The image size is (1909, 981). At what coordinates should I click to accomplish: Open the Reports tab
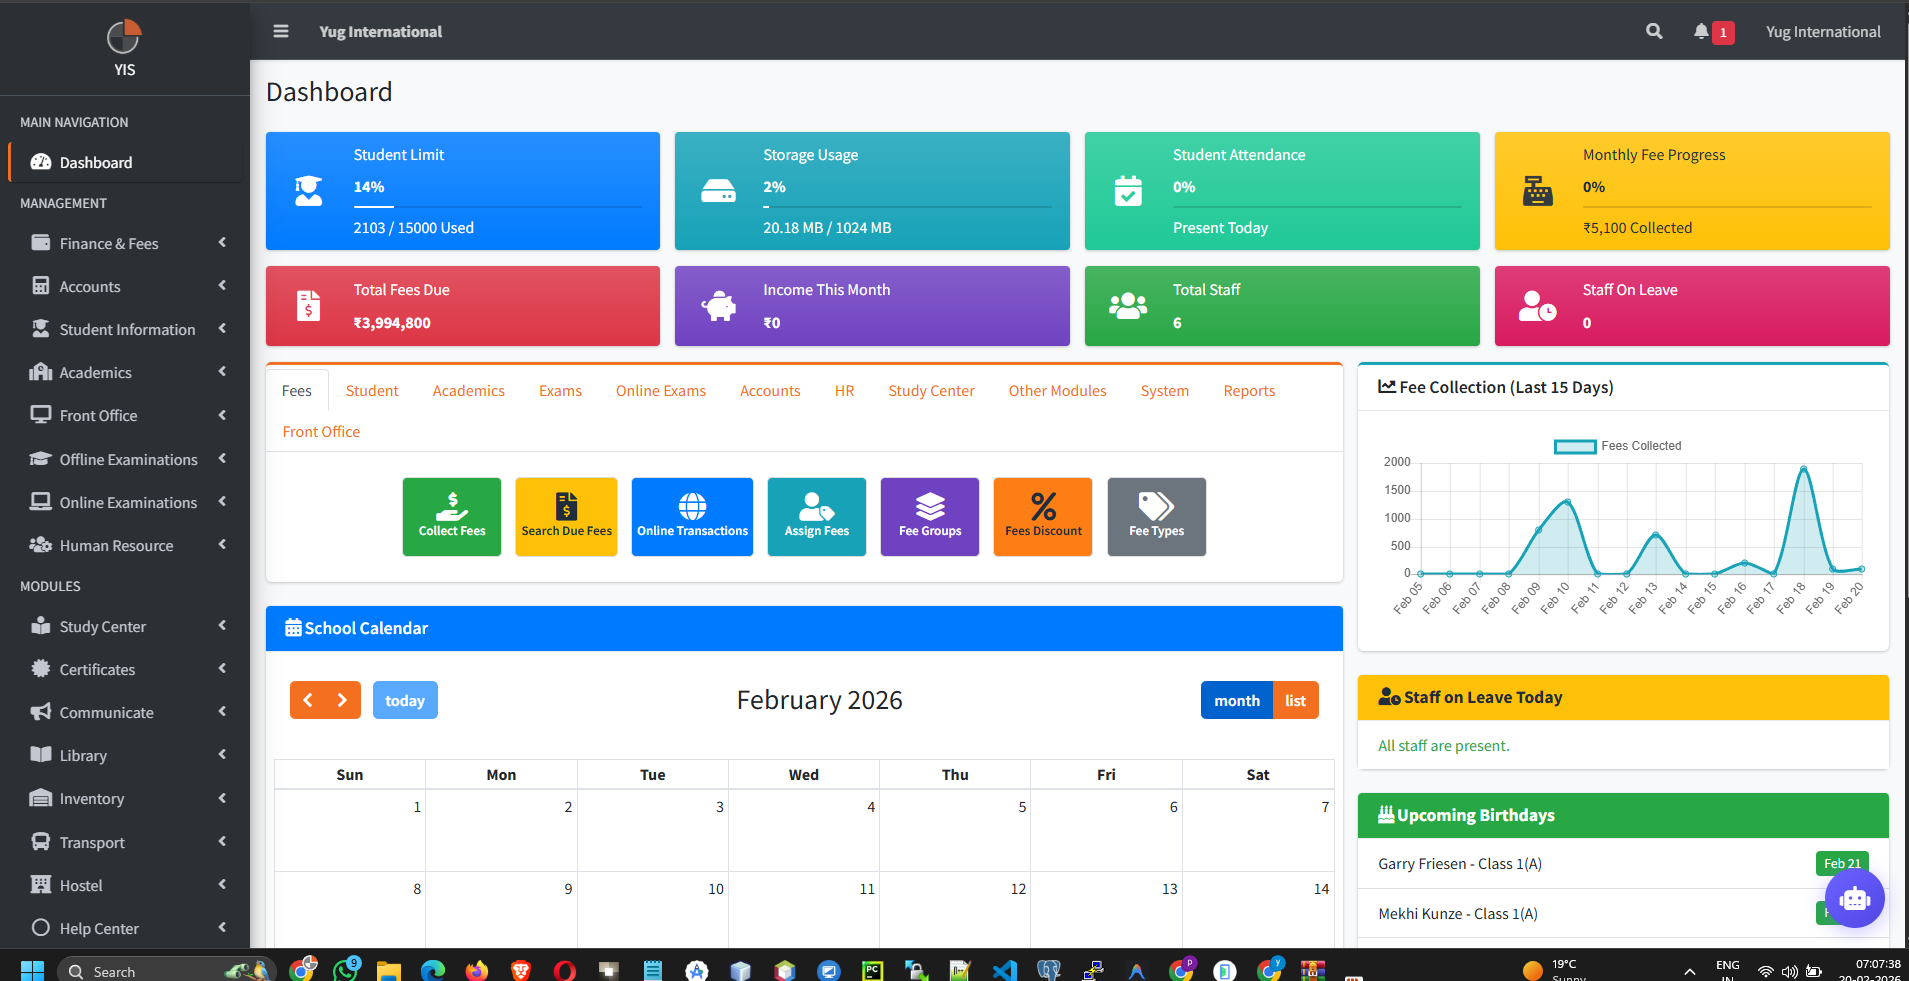click(1248, 390)
